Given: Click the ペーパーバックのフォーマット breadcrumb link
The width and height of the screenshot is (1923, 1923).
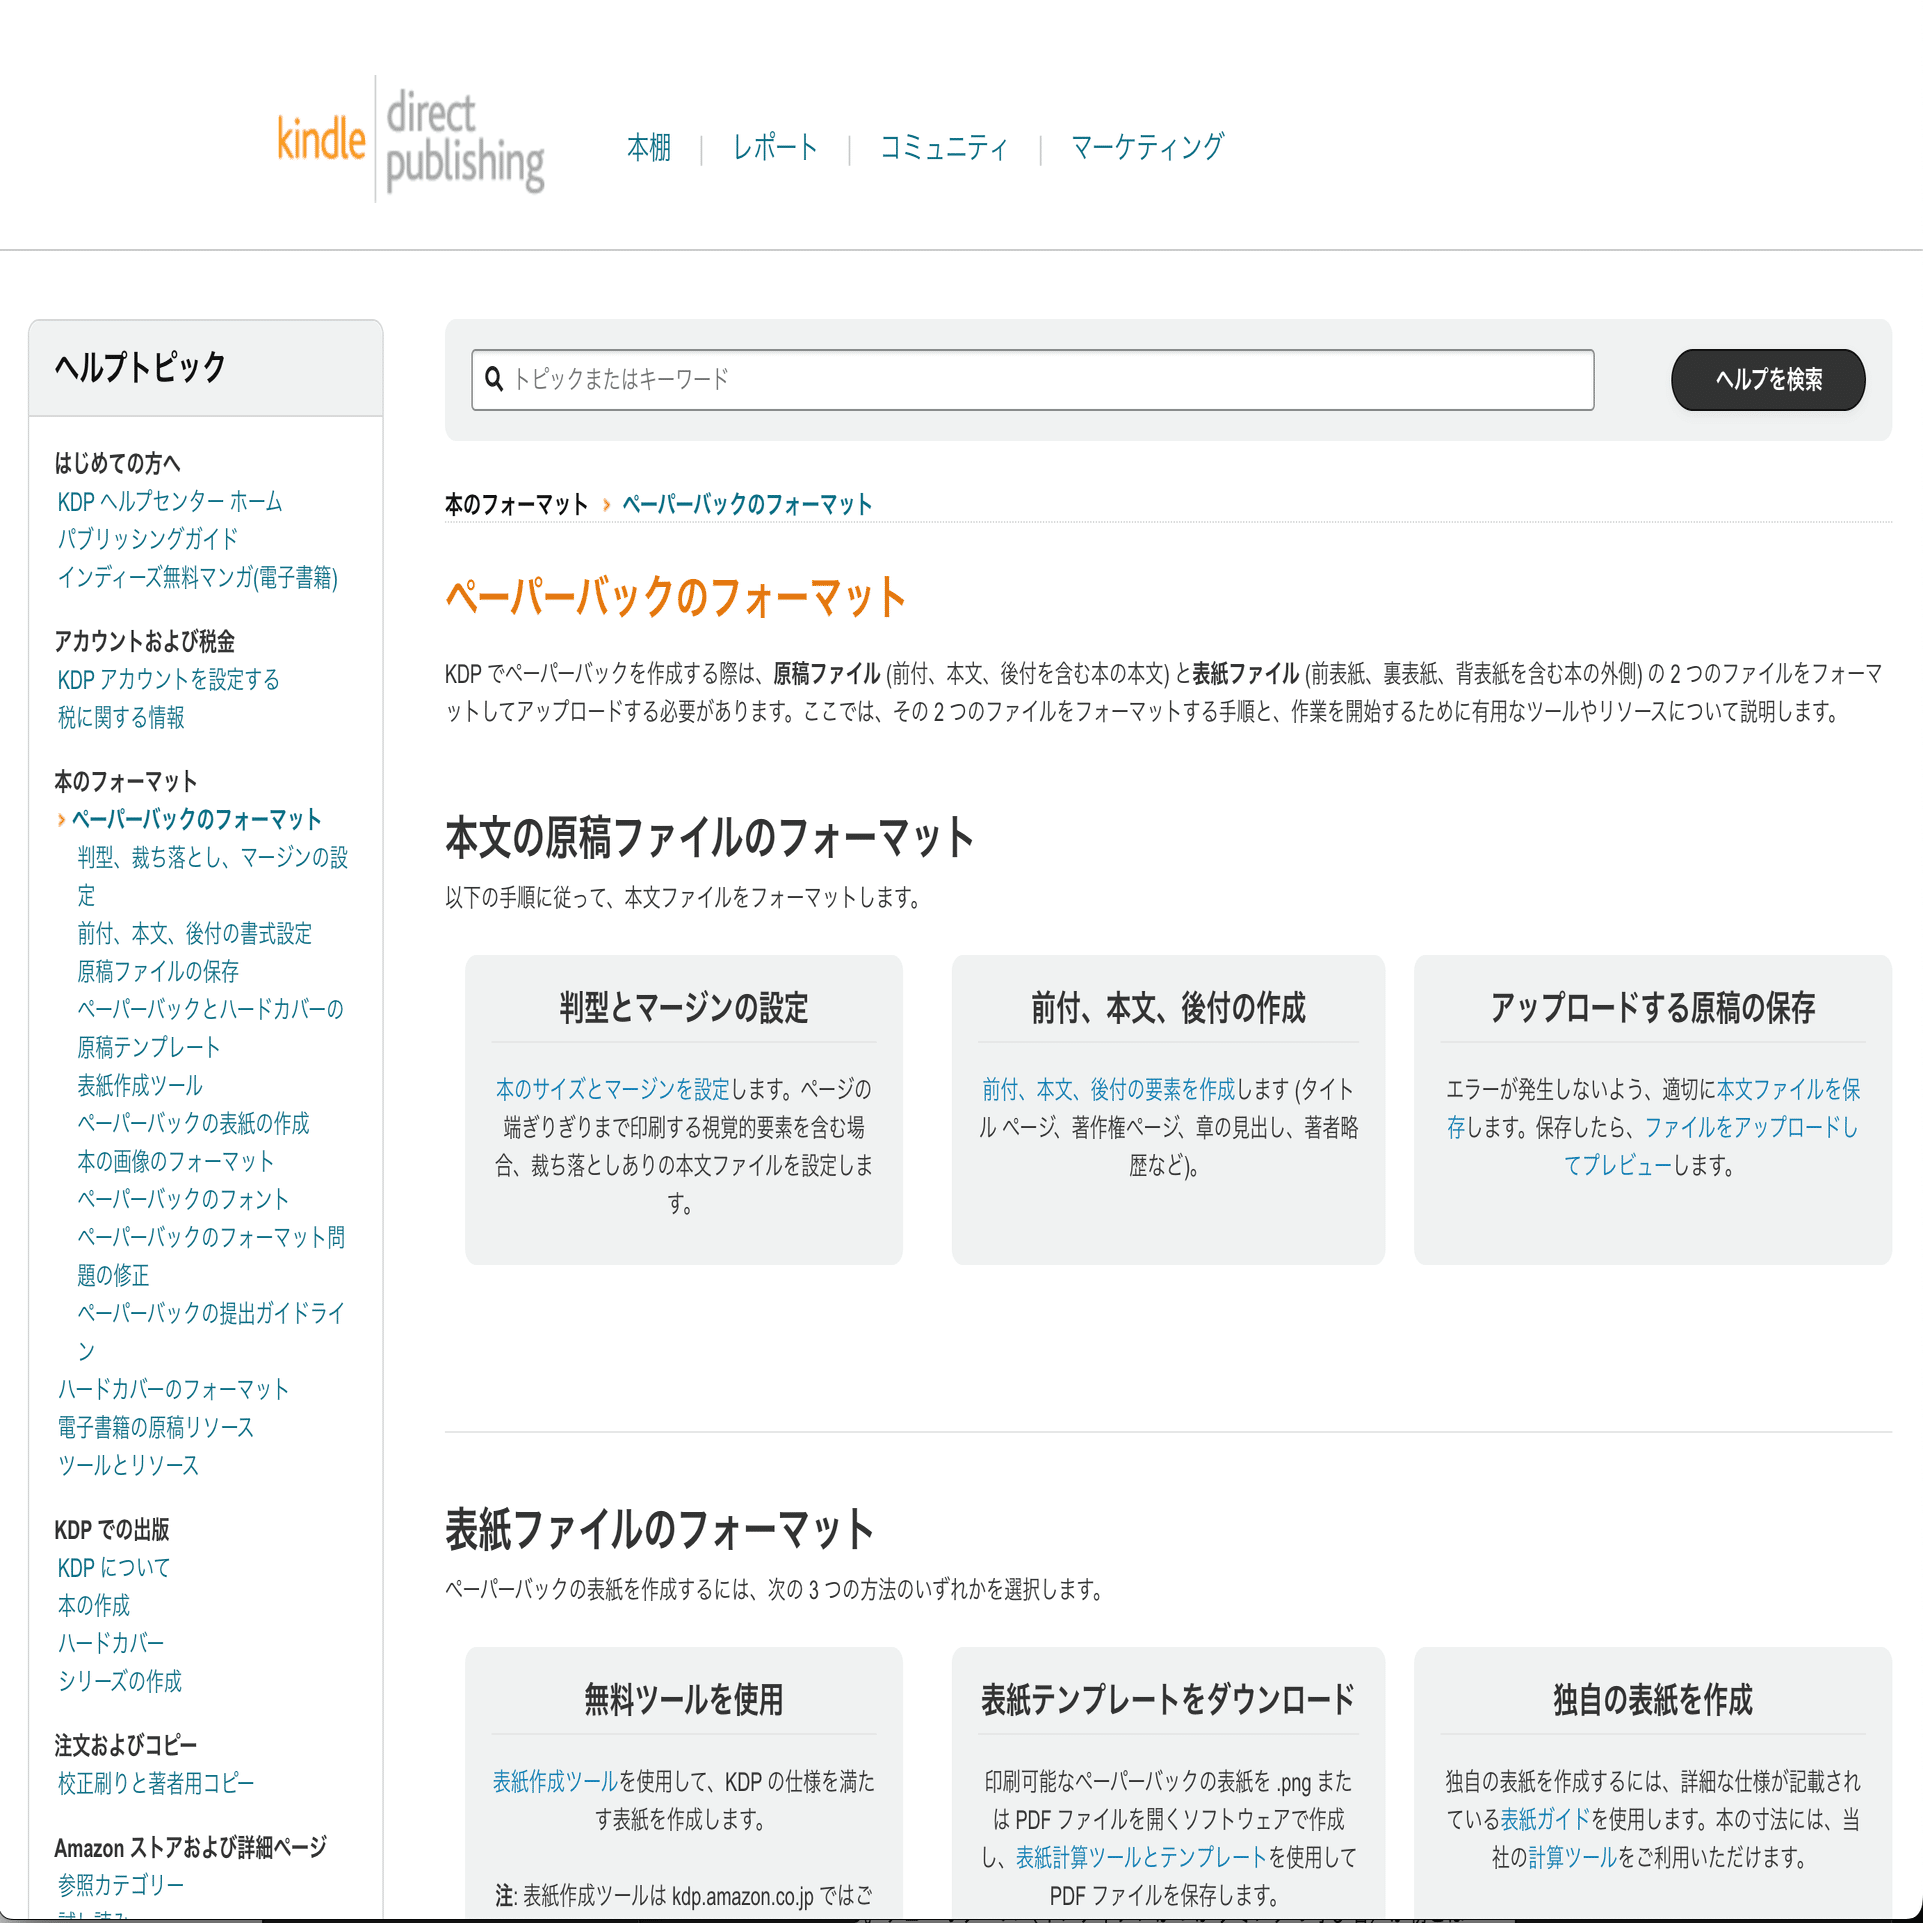Looking at the screenshot, I should tap(746, 505).
